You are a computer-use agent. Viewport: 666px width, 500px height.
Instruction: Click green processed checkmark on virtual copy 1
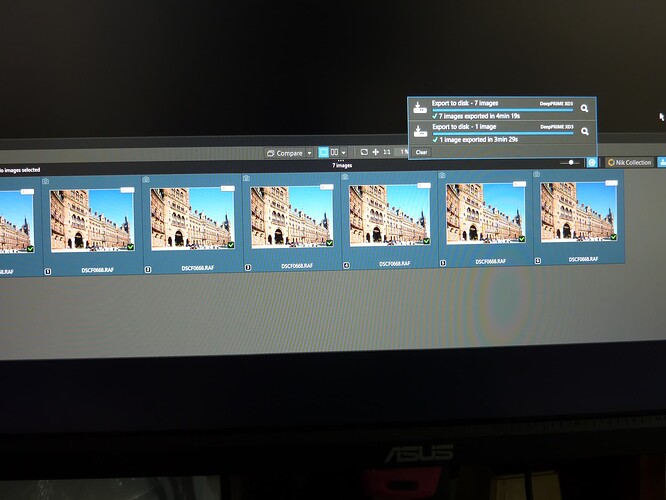click(130, 247)
